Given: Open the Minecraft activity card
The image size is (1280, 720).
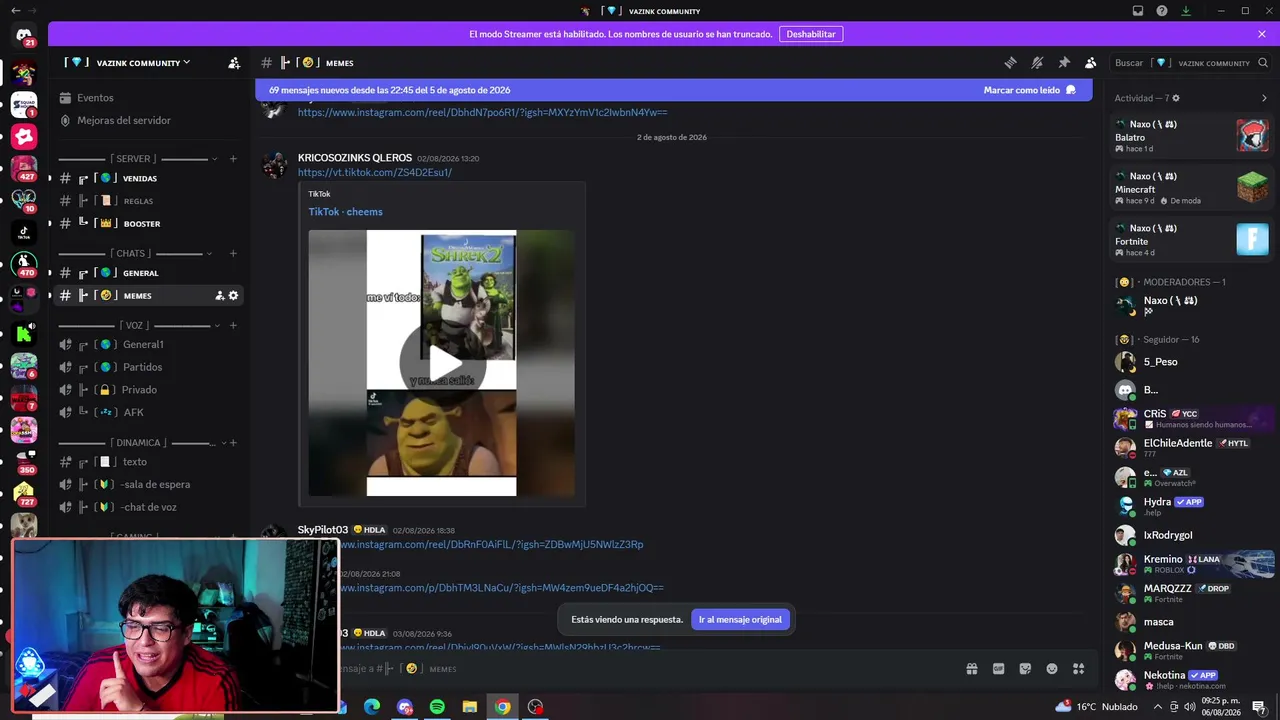Looking at the screenshot, I should (1193, 187).
